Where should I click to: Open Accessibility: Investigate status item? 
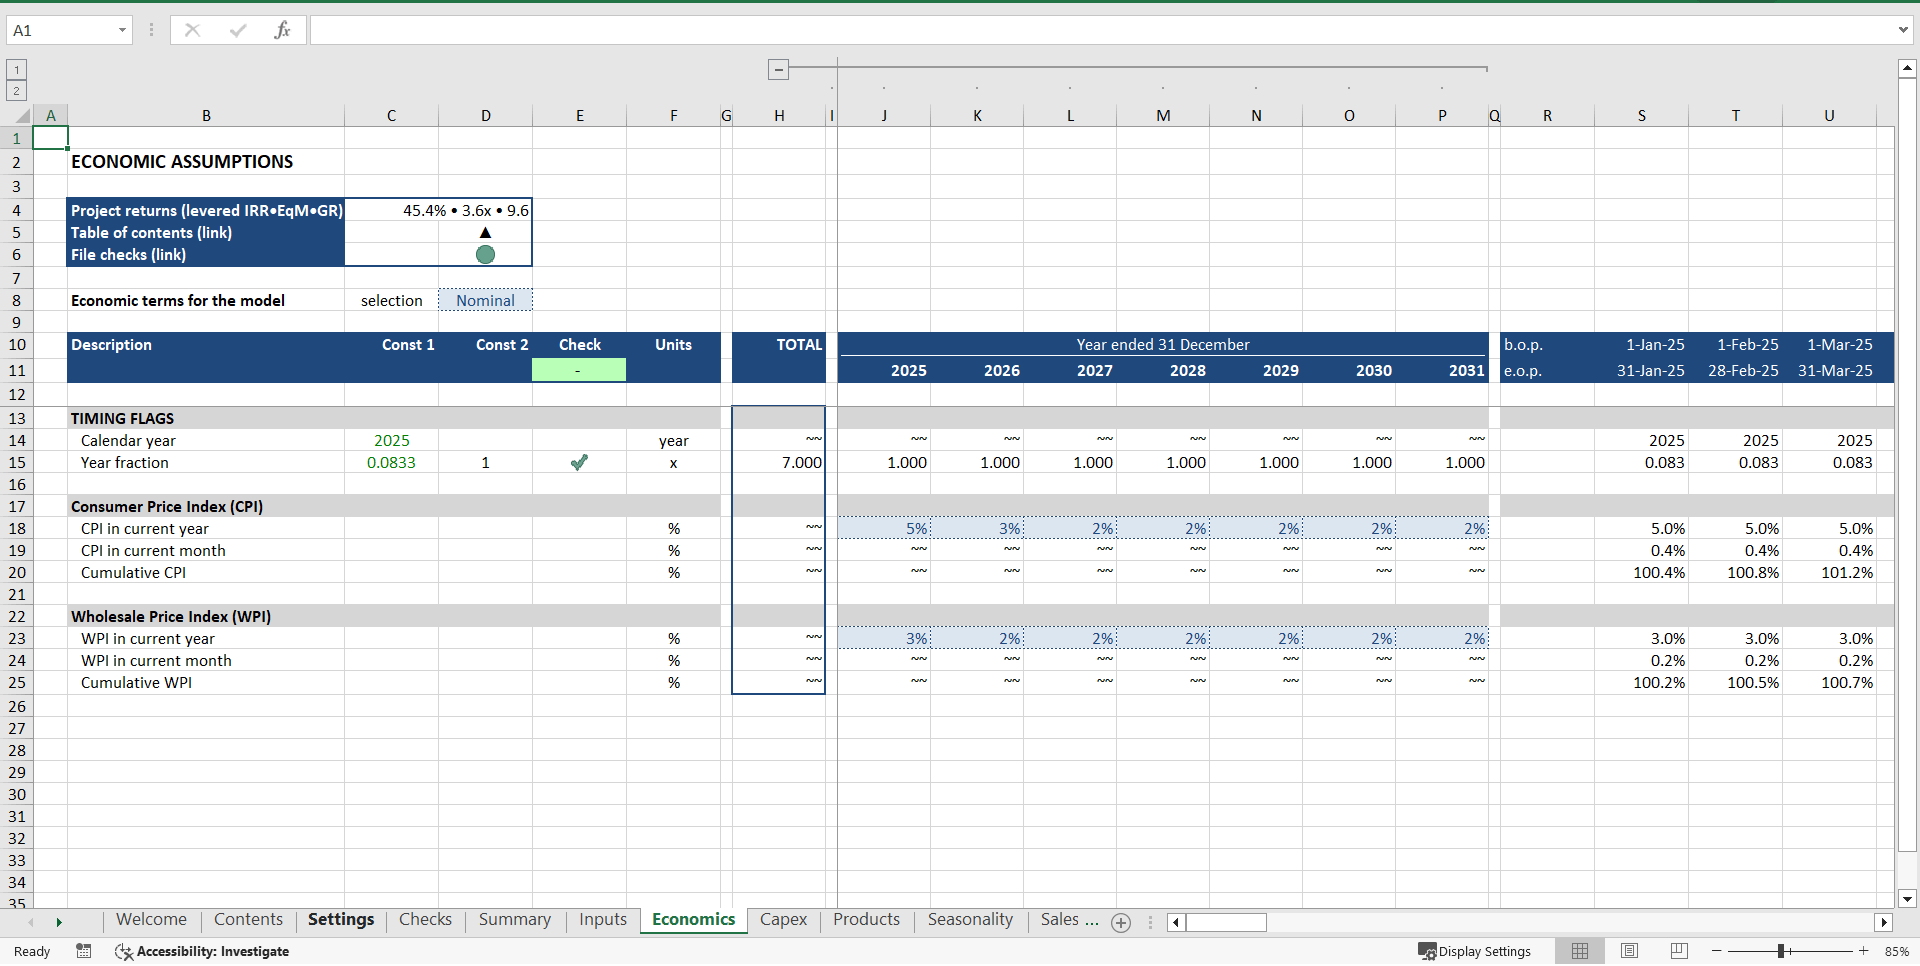pos(202,951)
